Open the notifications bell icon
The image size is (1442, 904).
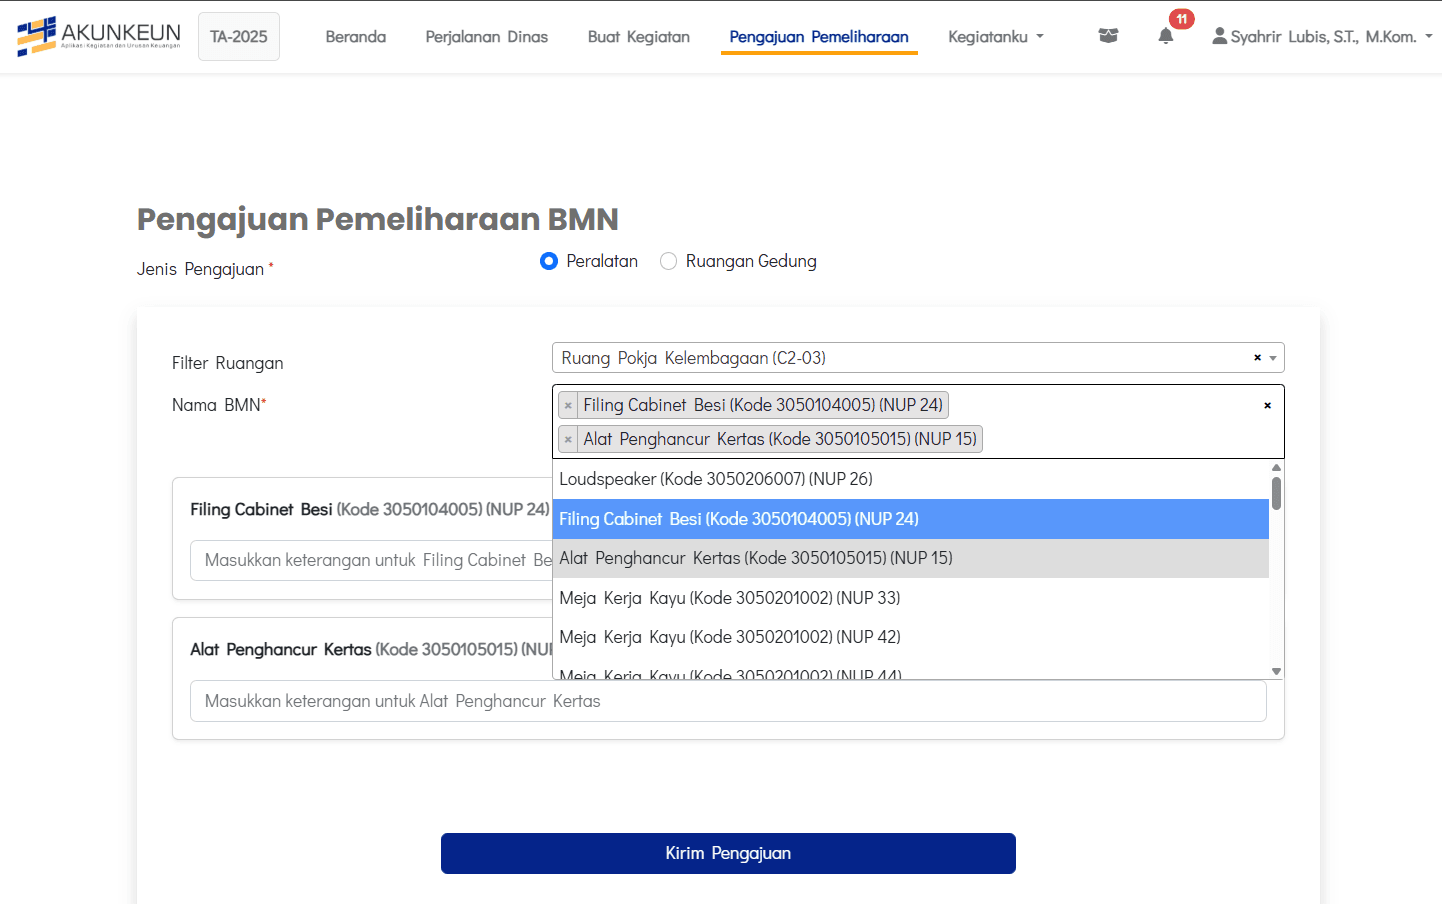(1165, 36)
